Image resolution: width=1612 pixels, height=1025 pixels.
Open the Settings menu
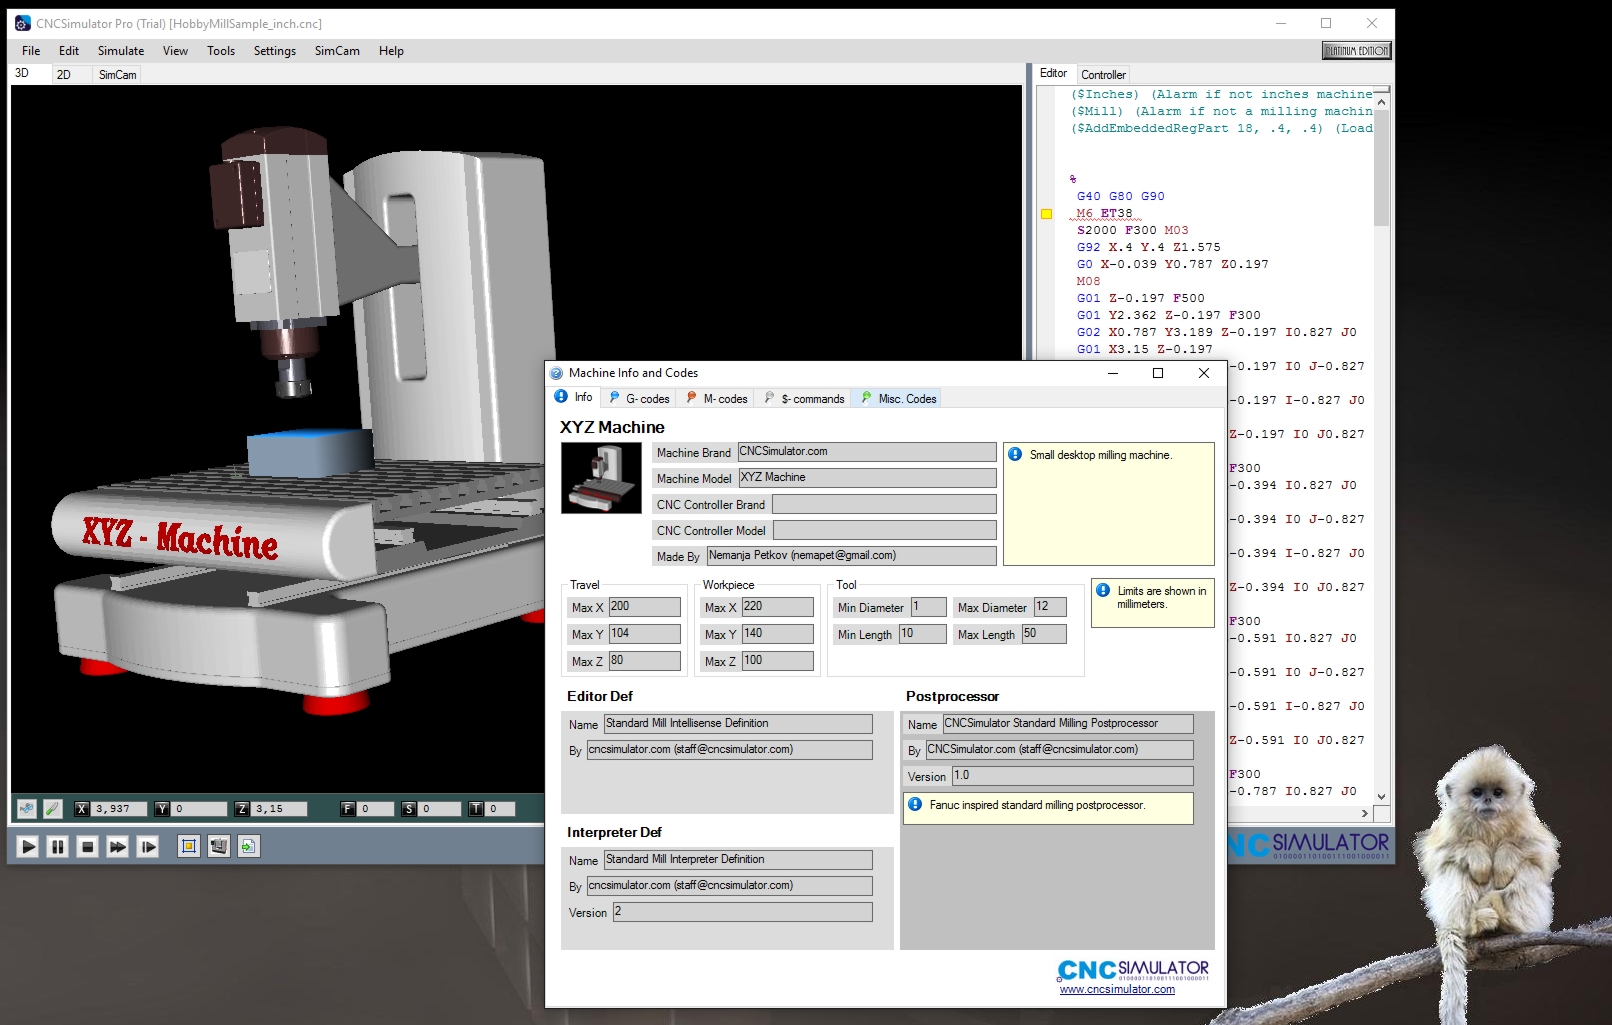point(275,51)
